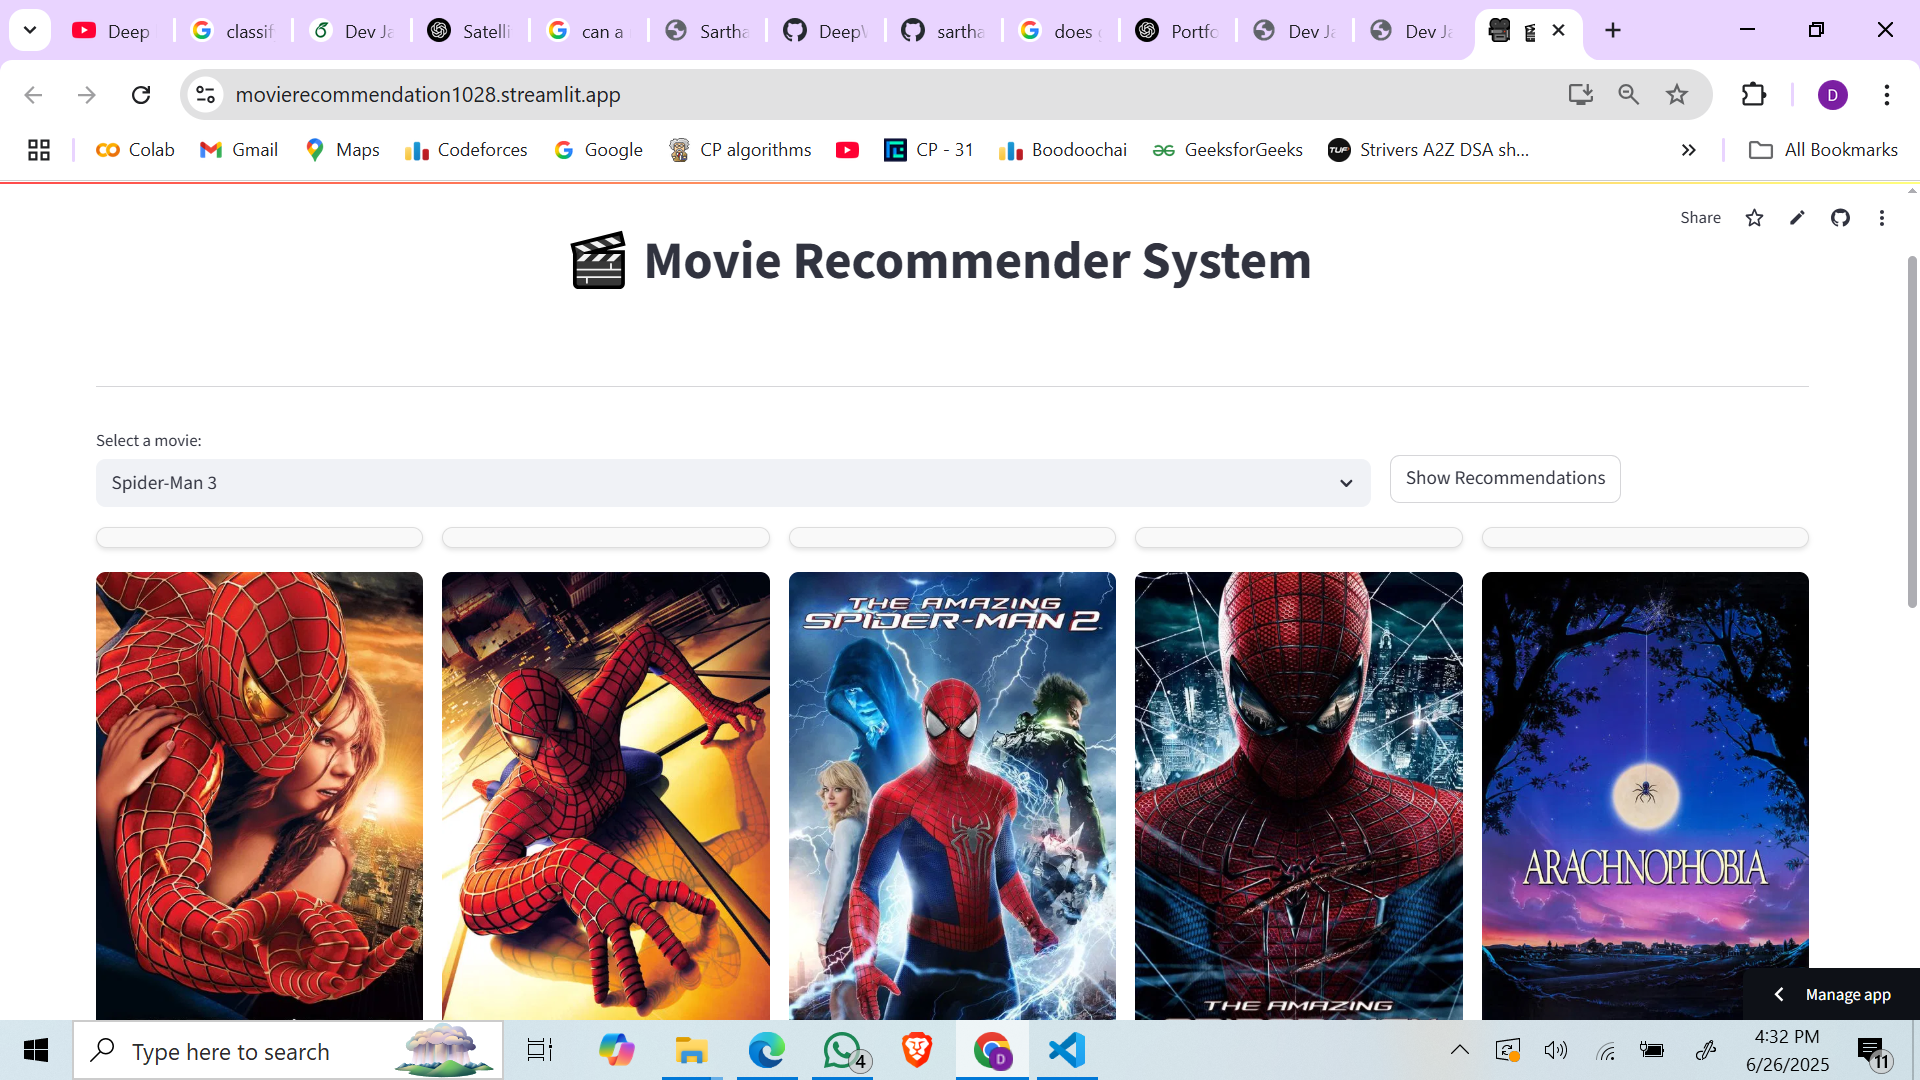Switch to the Google does tab
The image size is (1920, 1080).
coord(1061,31)
